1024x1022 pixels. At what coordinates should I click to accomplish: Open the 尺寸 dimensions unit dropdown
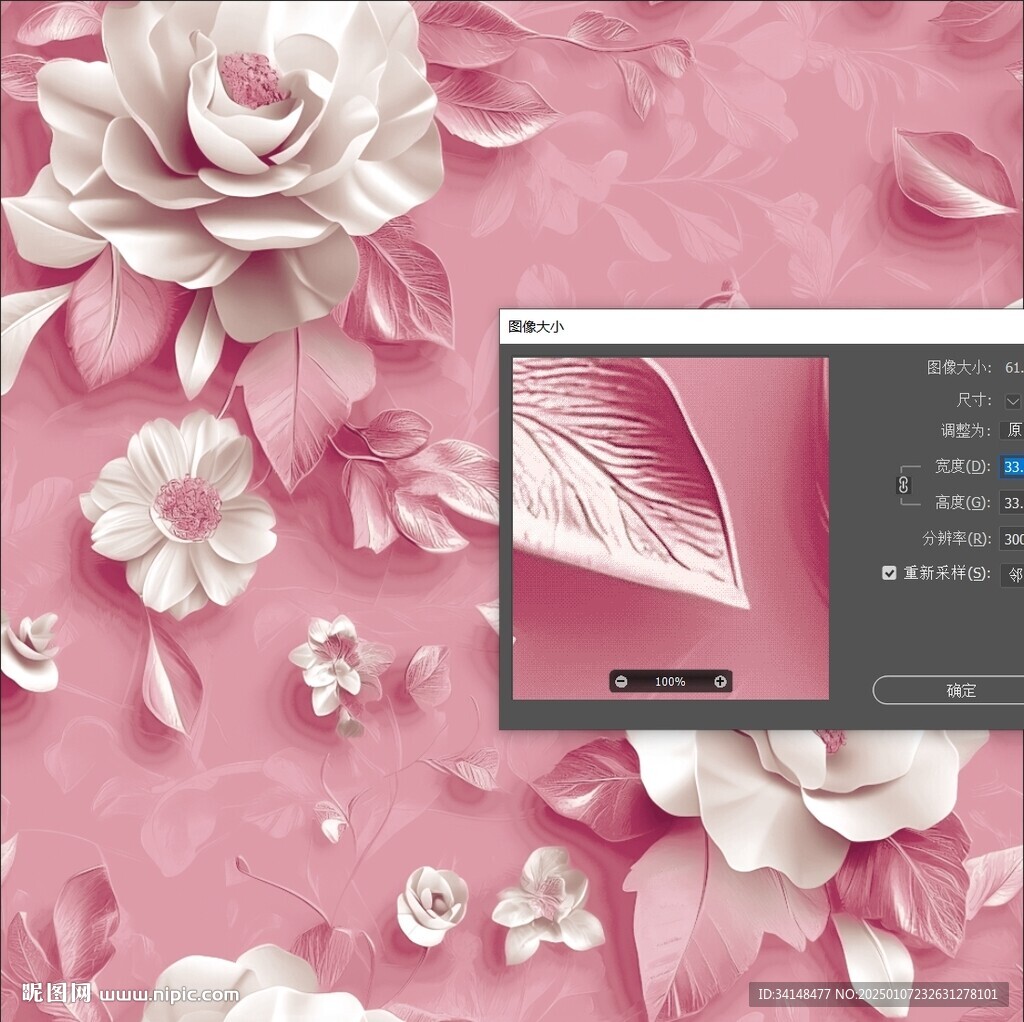point(1013,401)
